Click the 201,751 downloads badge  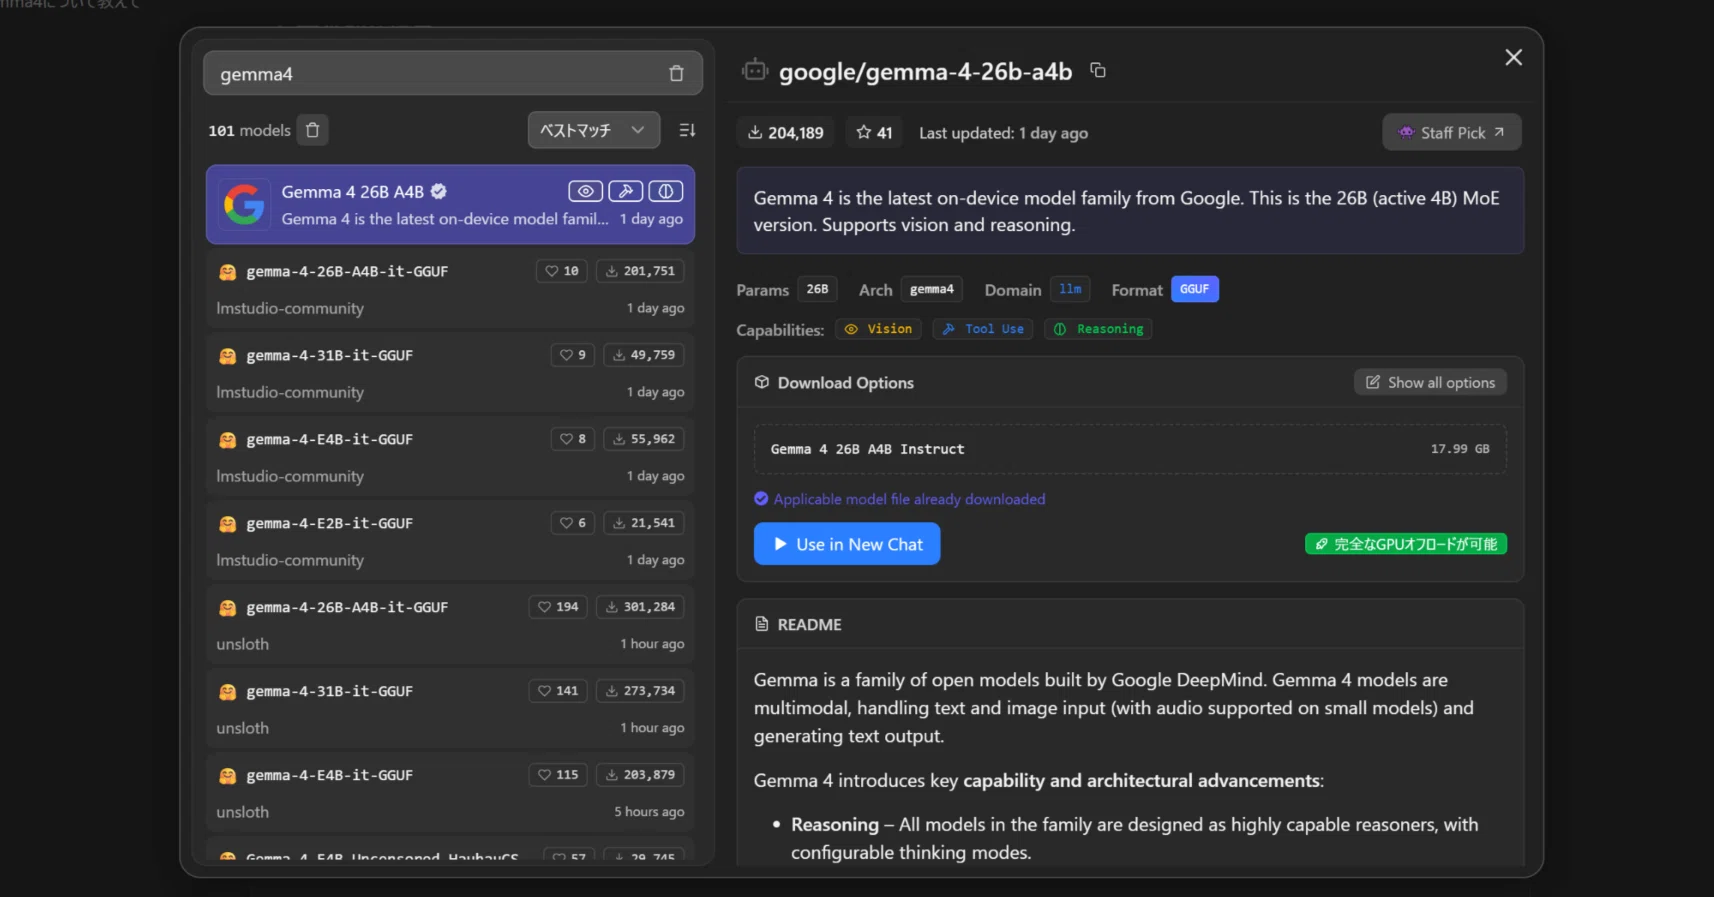click(x=640, y=271)
